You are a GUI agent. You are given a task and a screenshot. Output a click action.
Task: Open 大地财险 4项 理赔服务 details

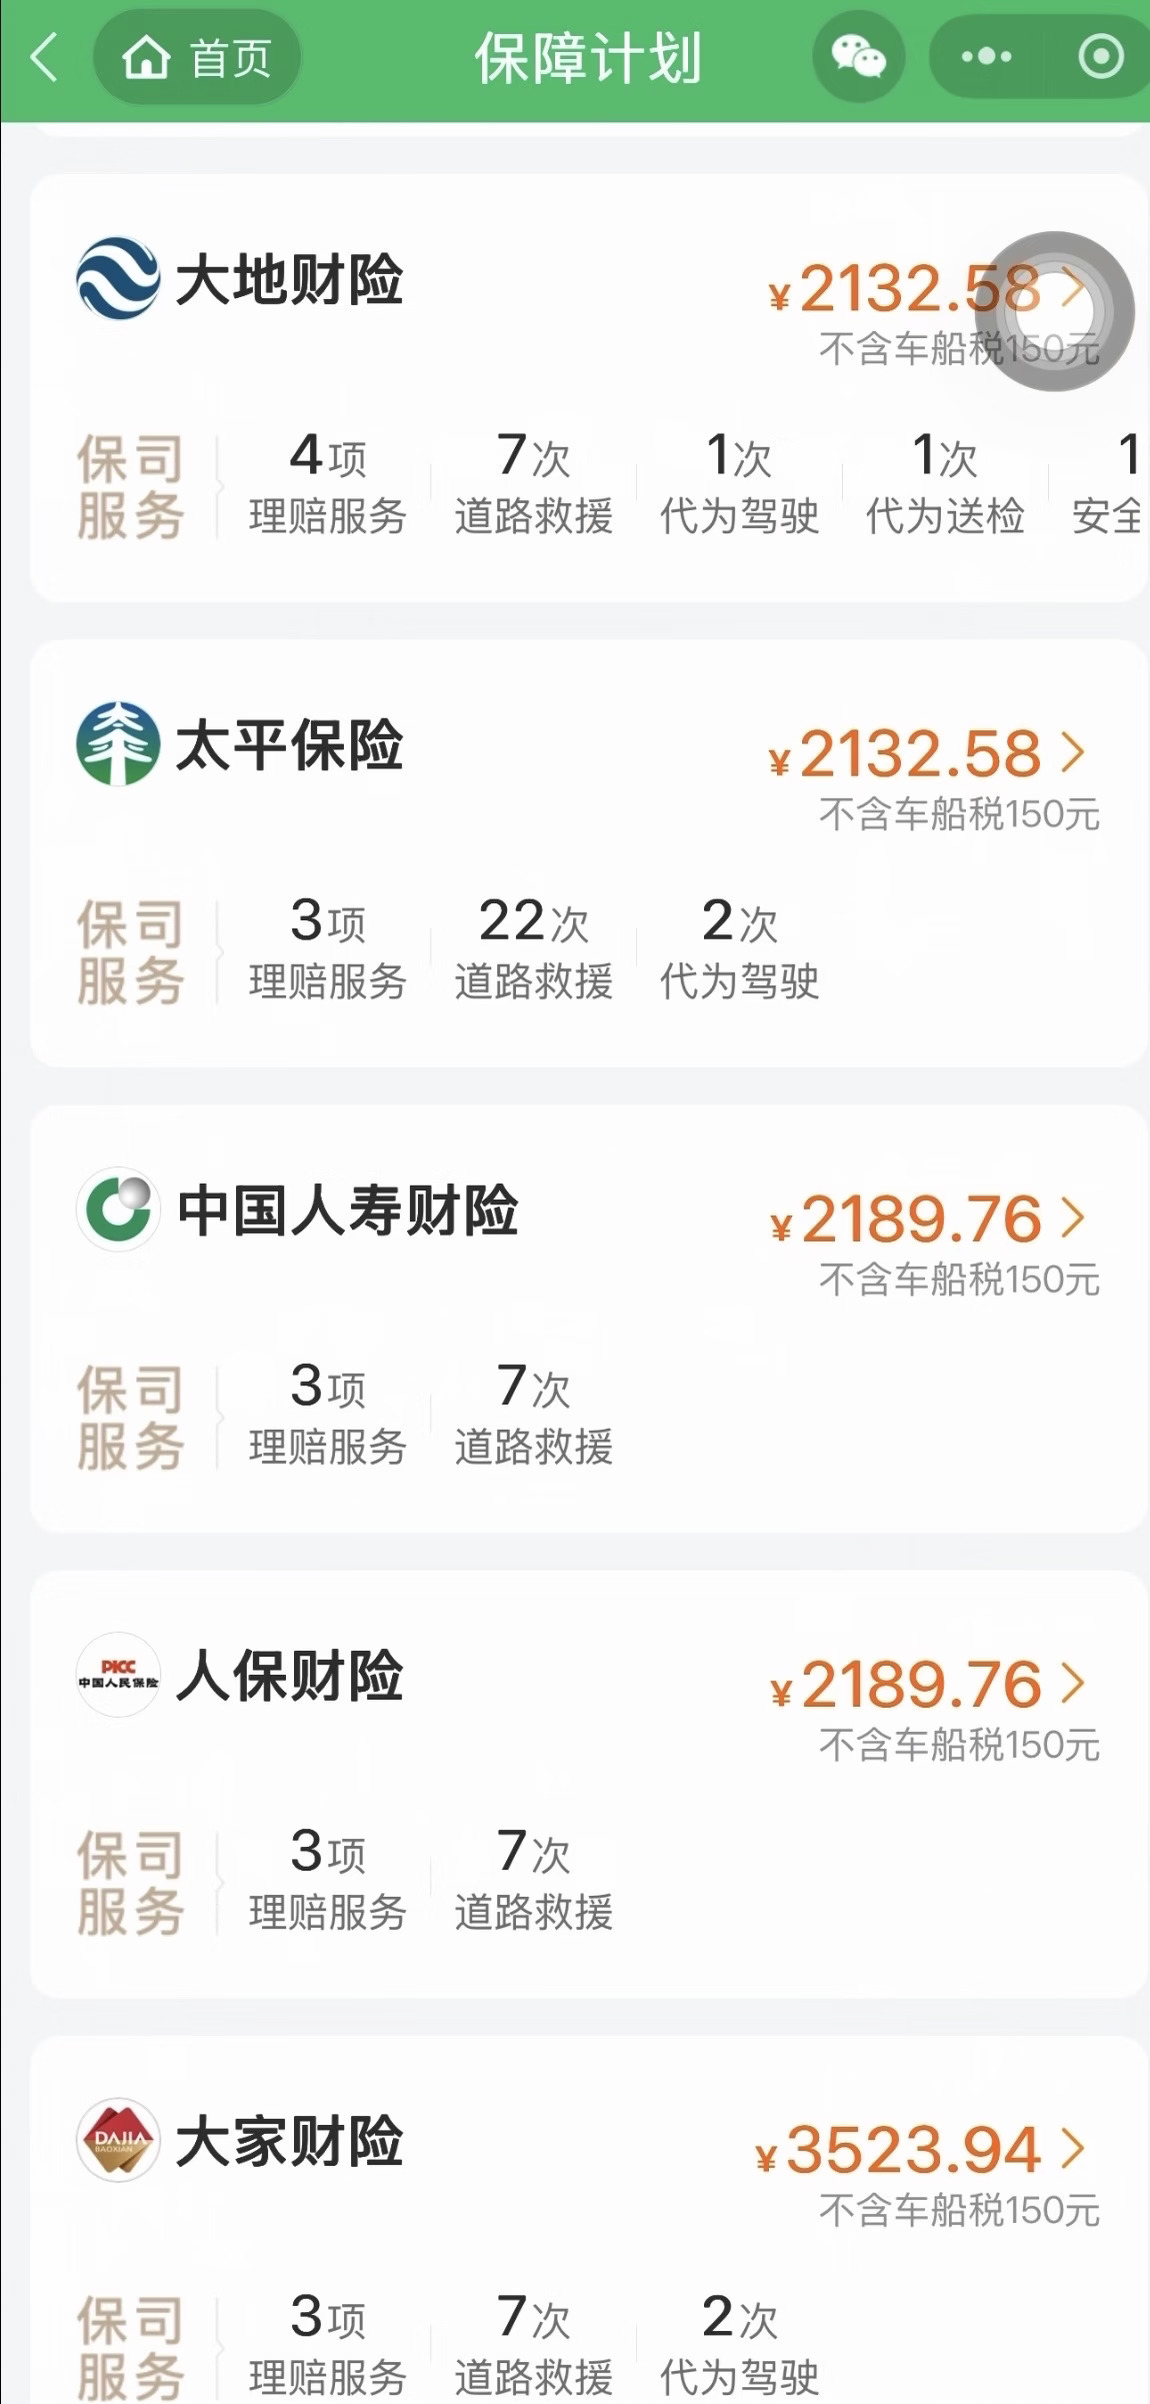click(x=328, y=486)
